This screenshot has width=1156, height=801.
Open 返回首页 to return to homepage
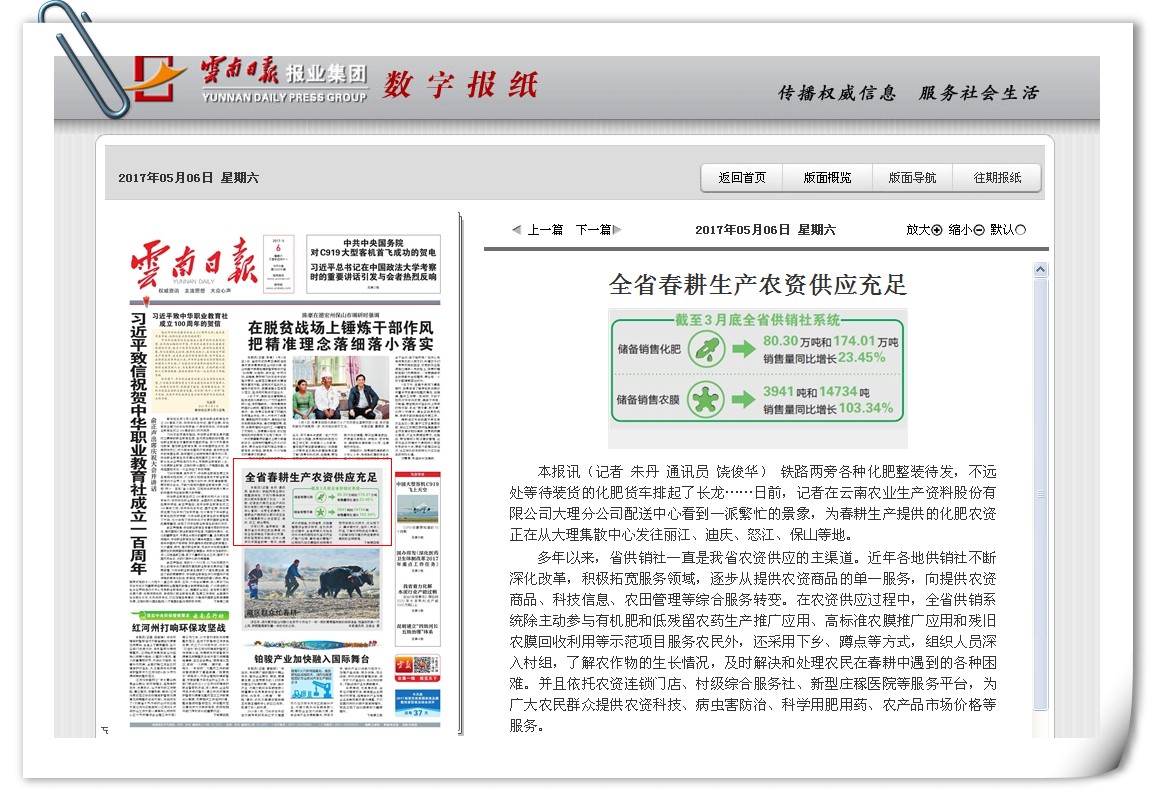coord(742,178)
